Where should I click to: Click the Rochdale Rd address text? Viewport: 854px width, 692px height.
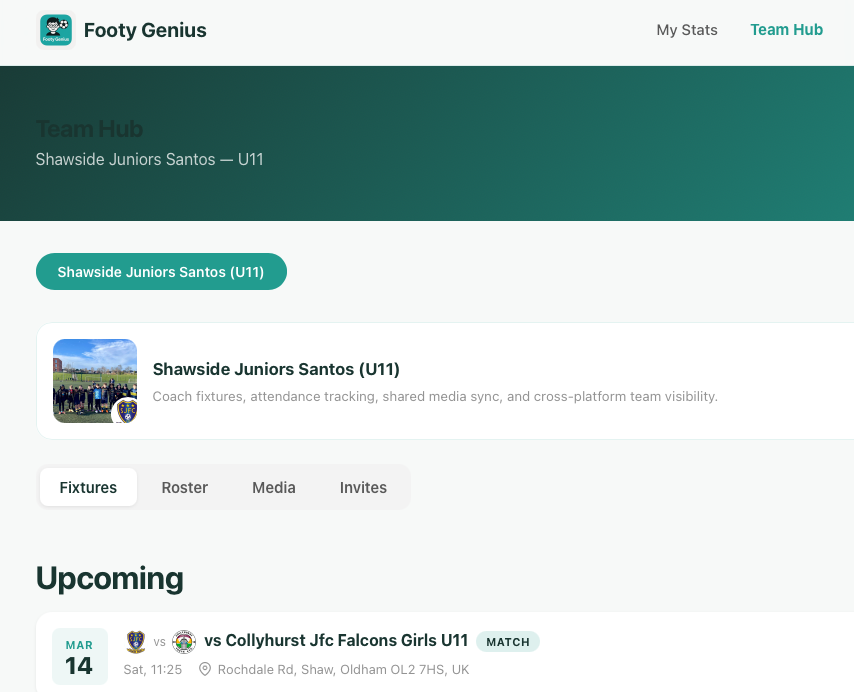coord(344,669)
